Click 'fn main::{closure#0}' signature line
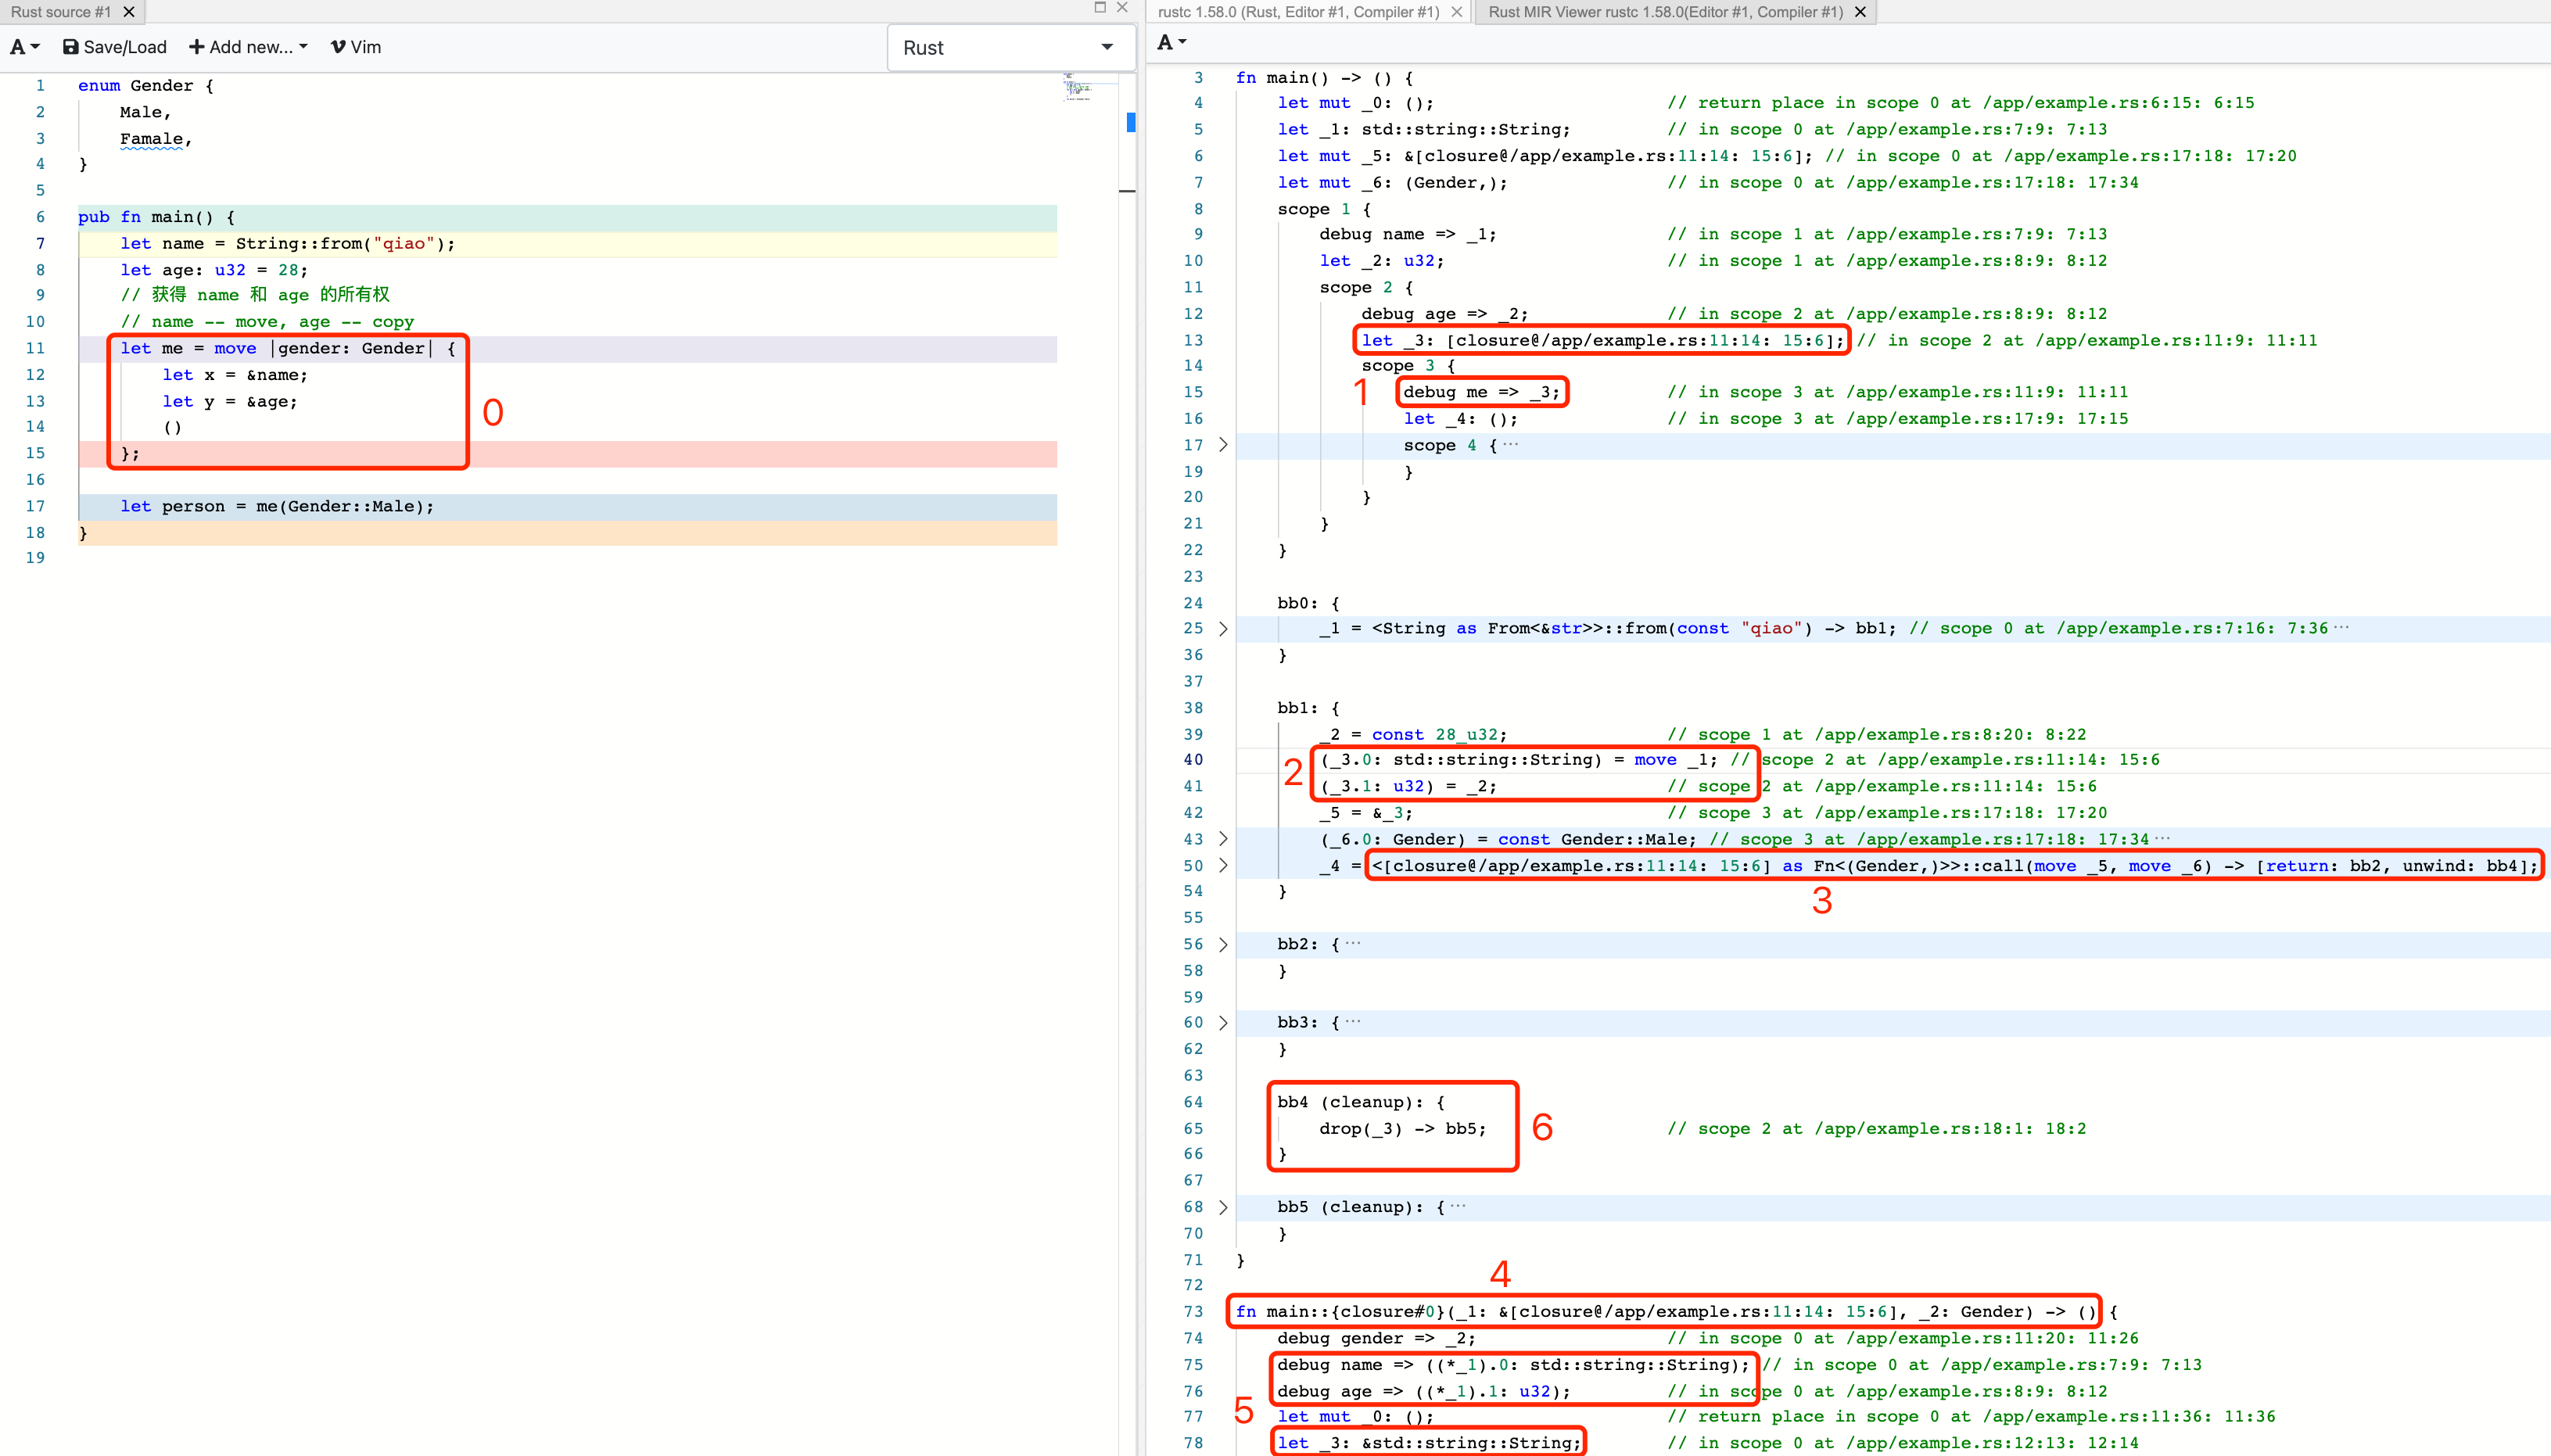Viewport: 2551px width, 1456px height. click(1676, 1311)
